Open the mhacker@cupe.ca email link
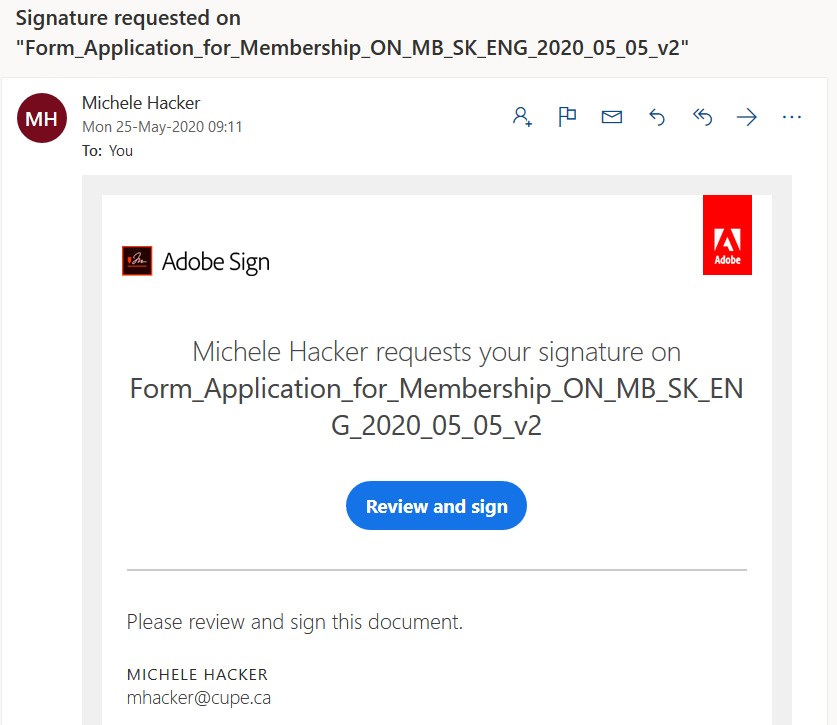837x725 pixels. click(199, 698)
